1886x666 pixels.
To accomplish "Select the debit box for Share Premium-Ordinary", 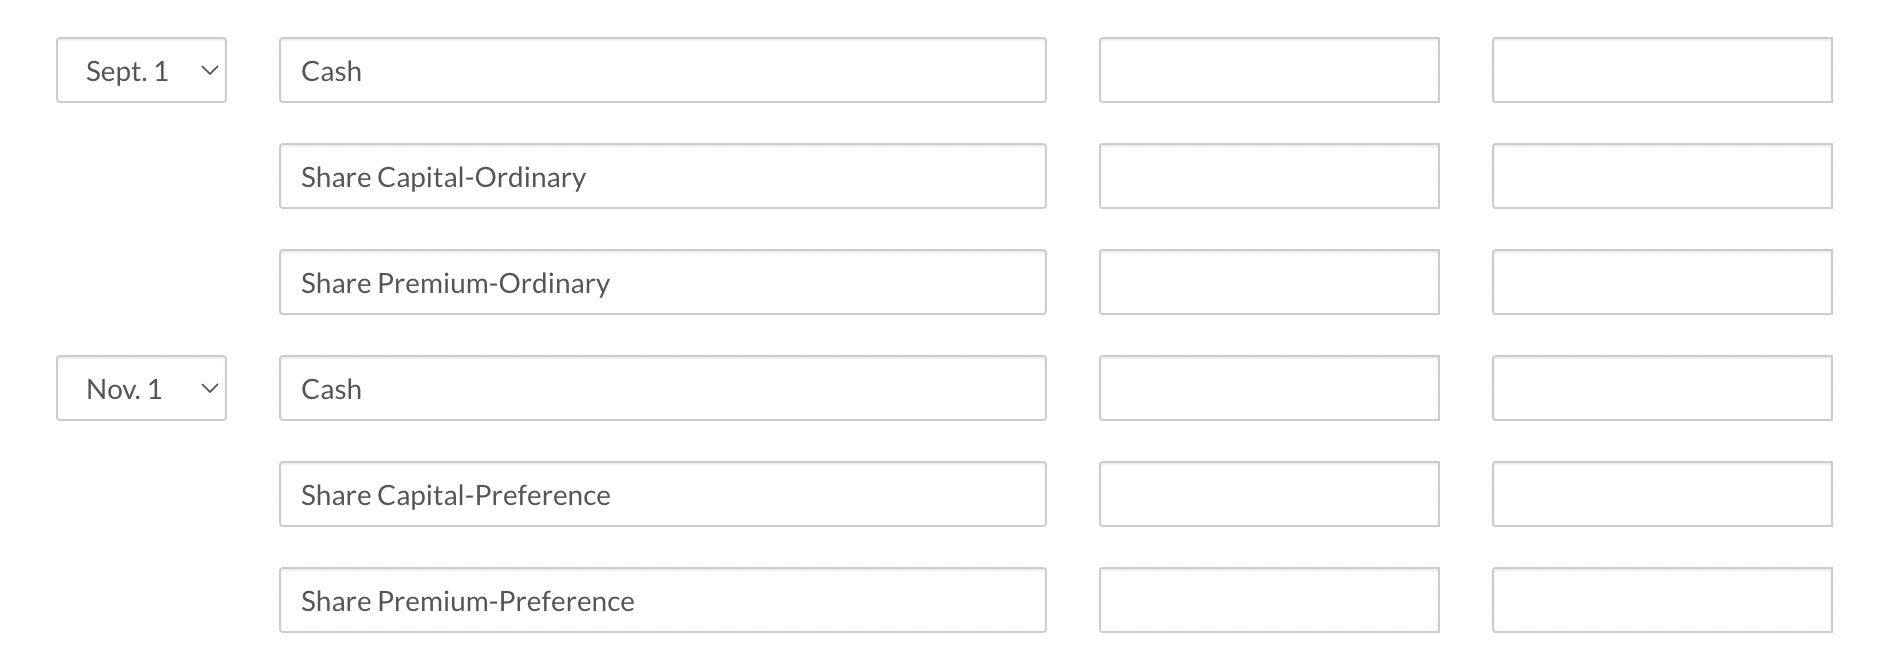I will tap(1269, 282).
